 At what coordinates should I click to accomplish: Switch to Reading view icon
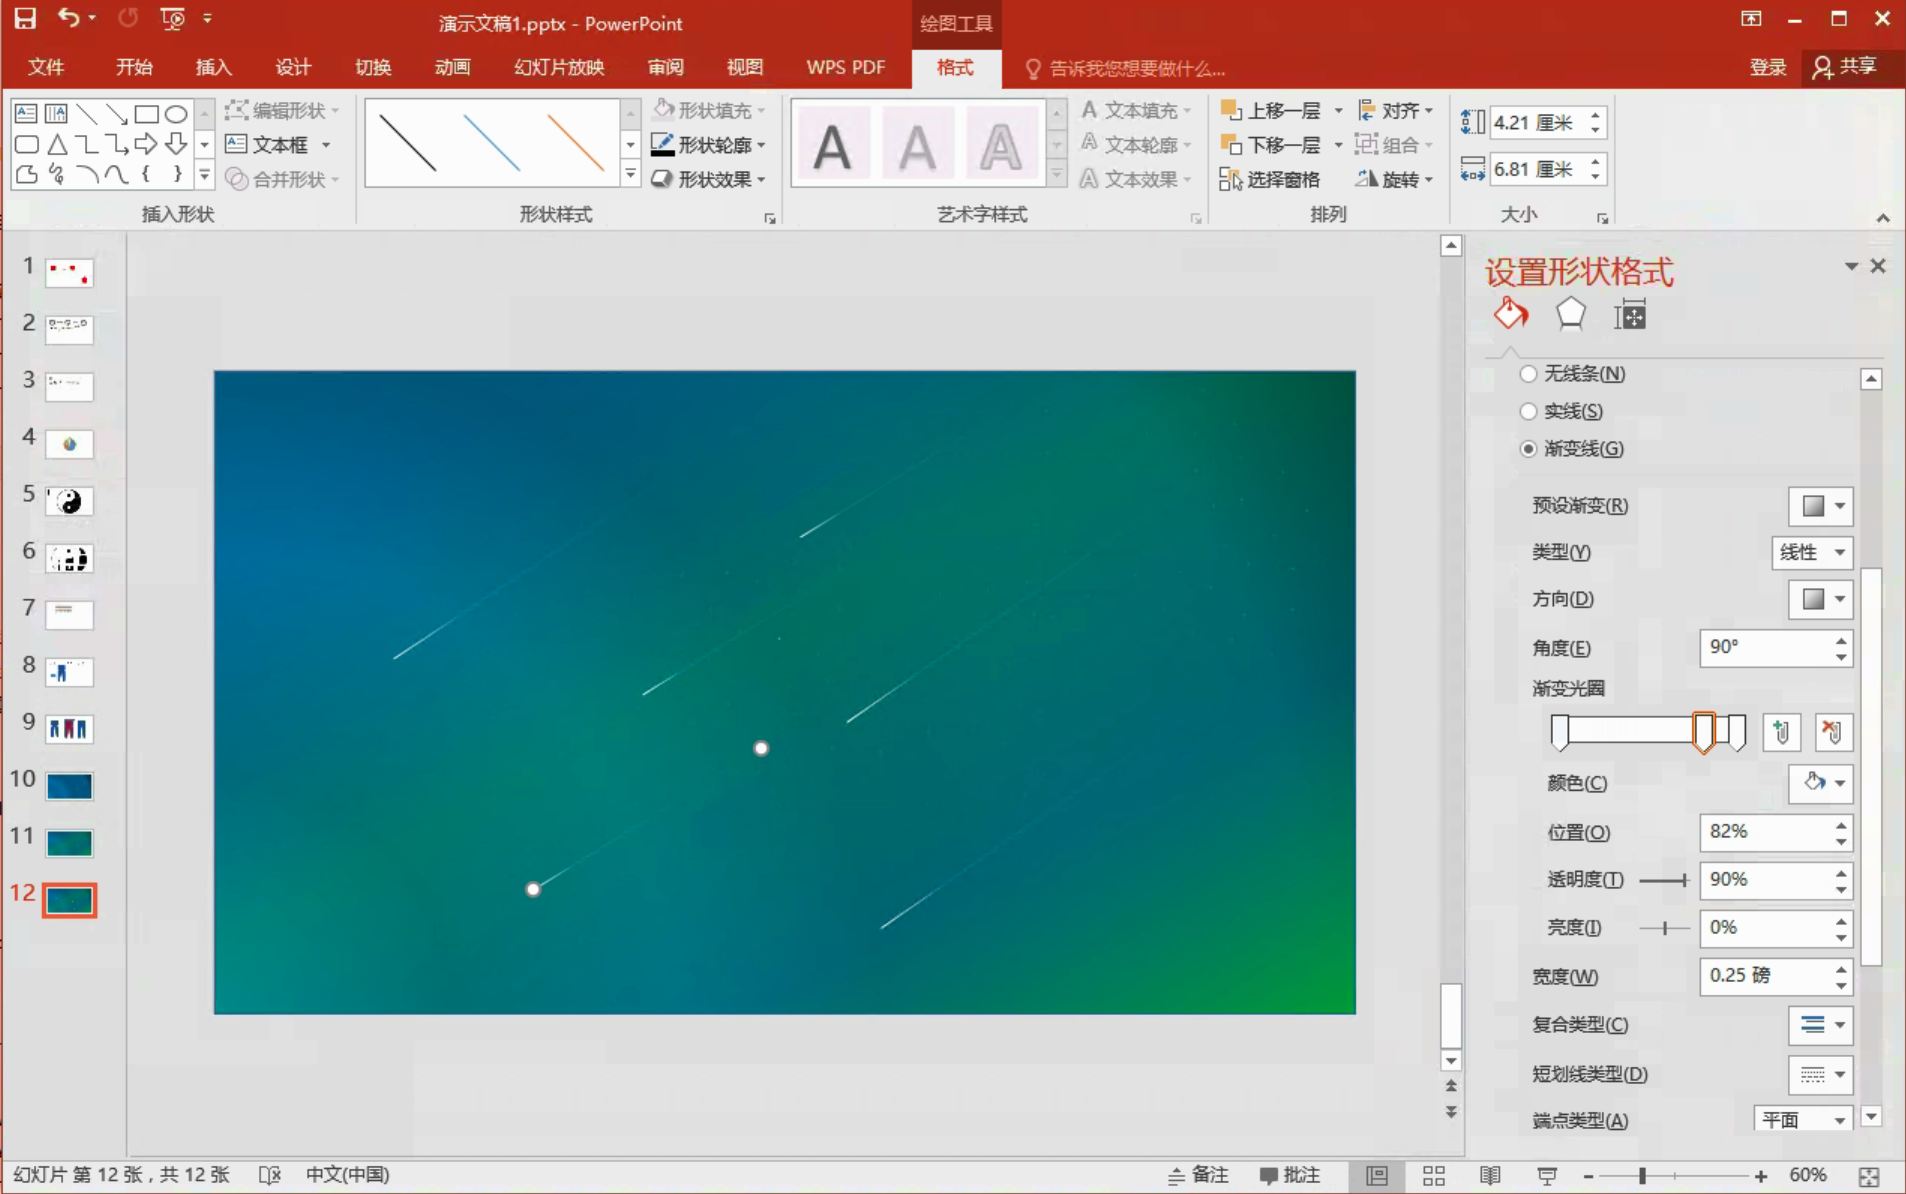[1490, 1175]
